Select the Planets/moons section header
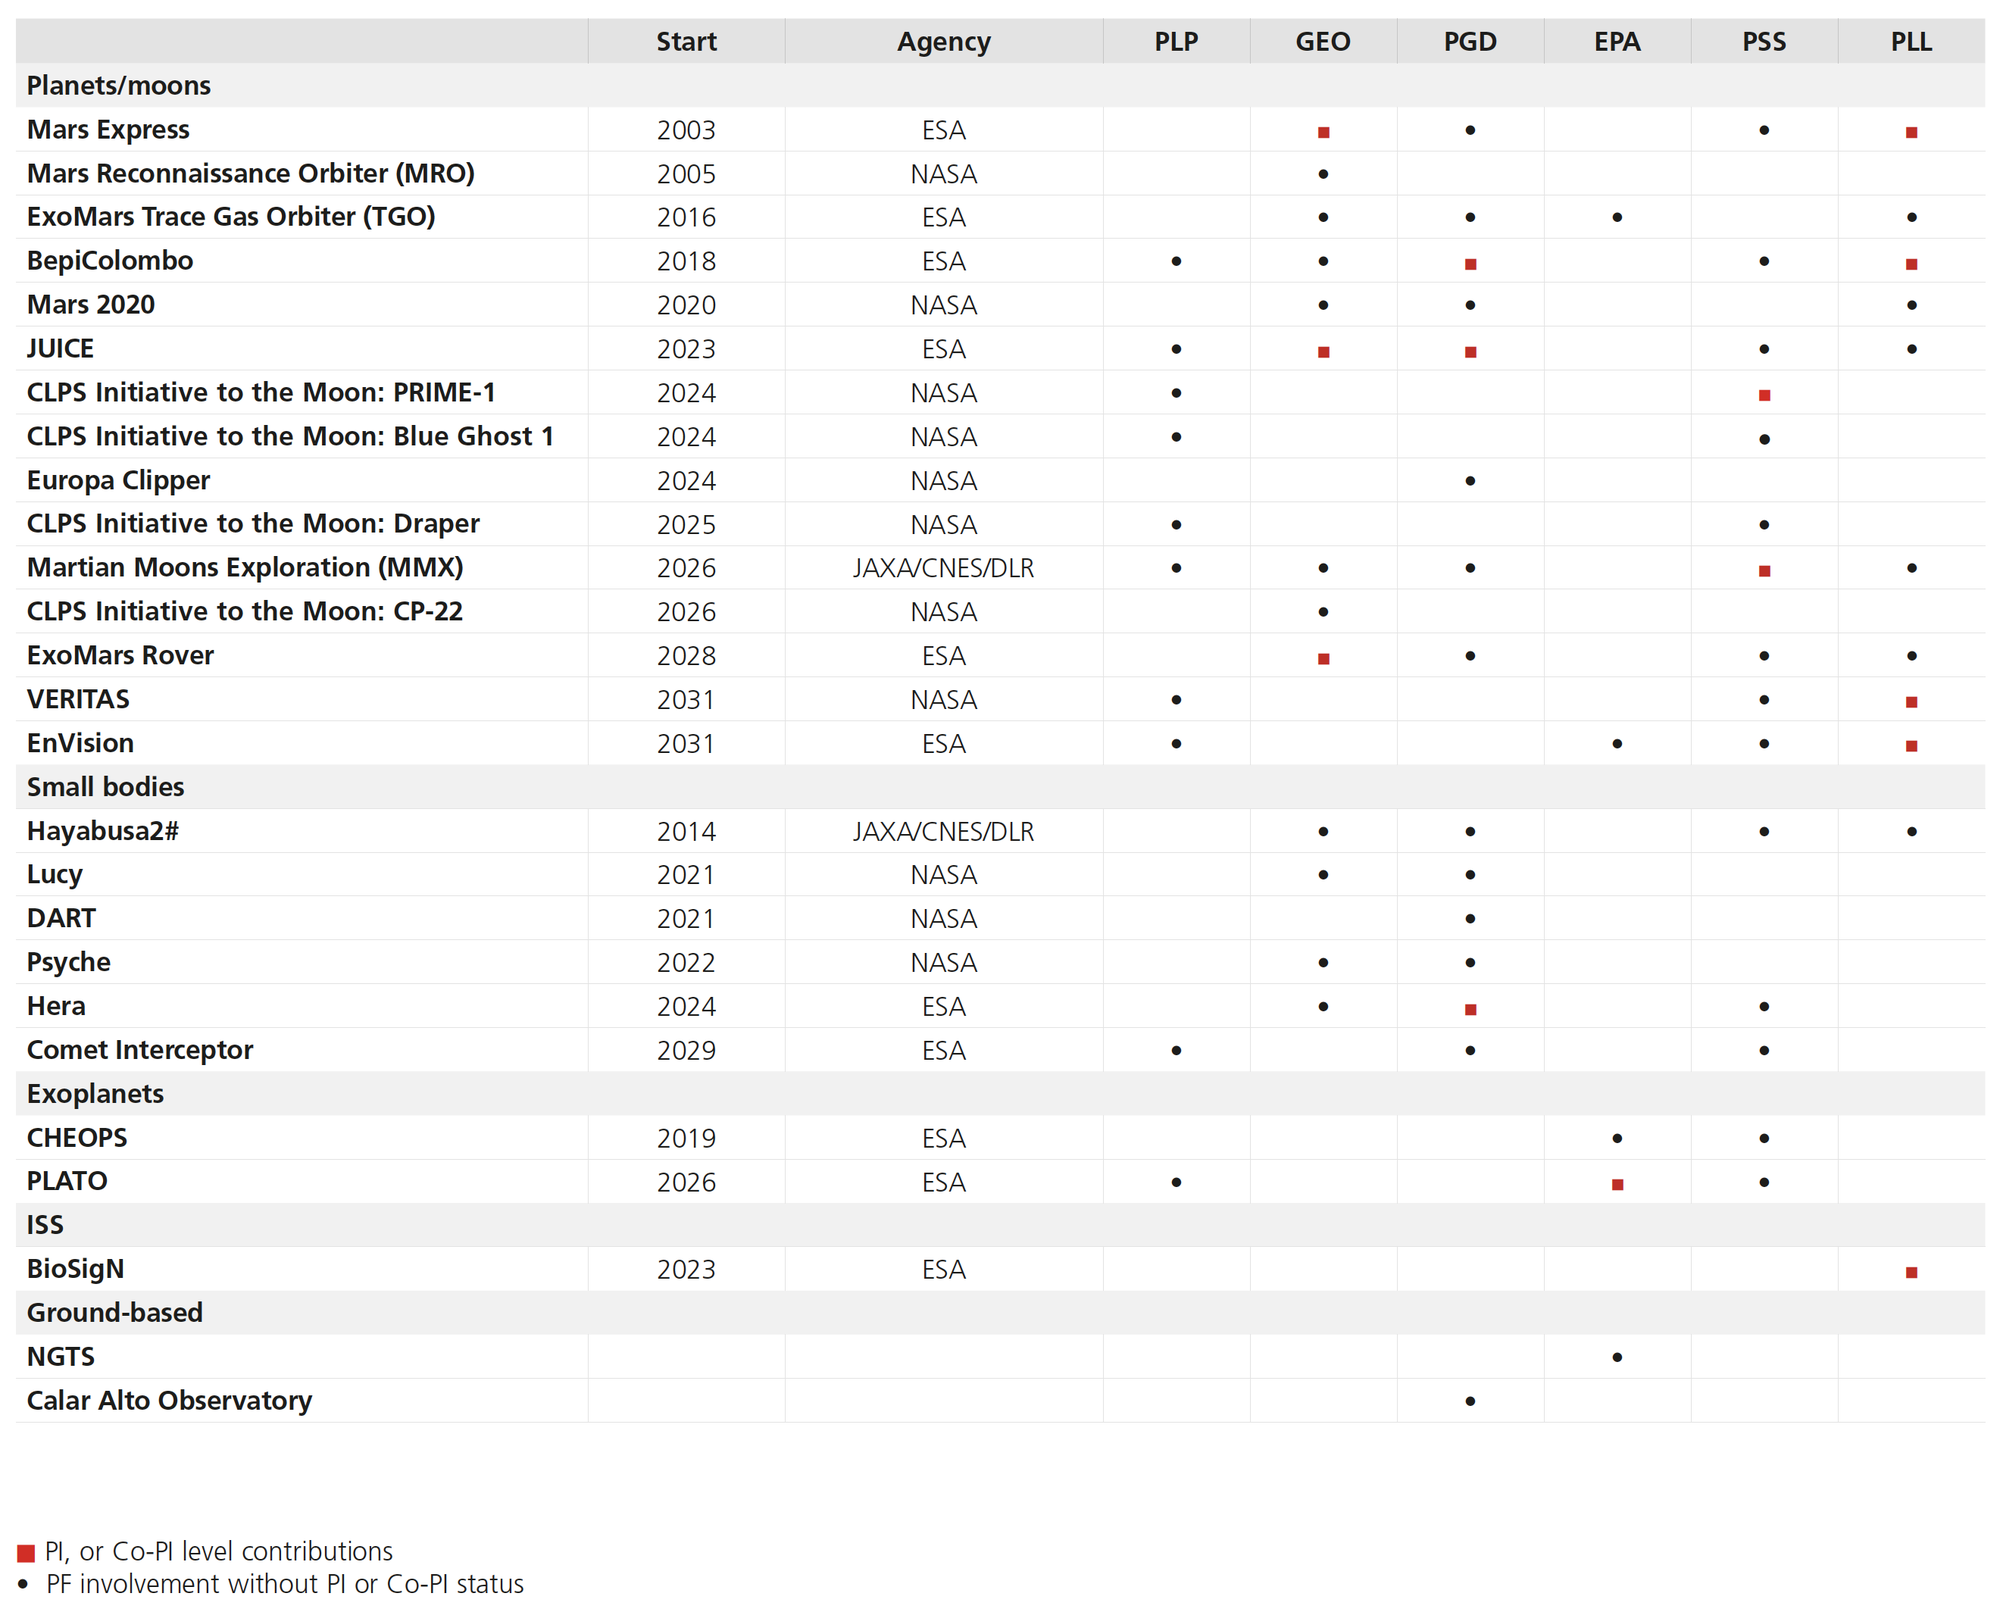Image resolution: width=2000 pixels, height=1612 pixels. (118, 86)
